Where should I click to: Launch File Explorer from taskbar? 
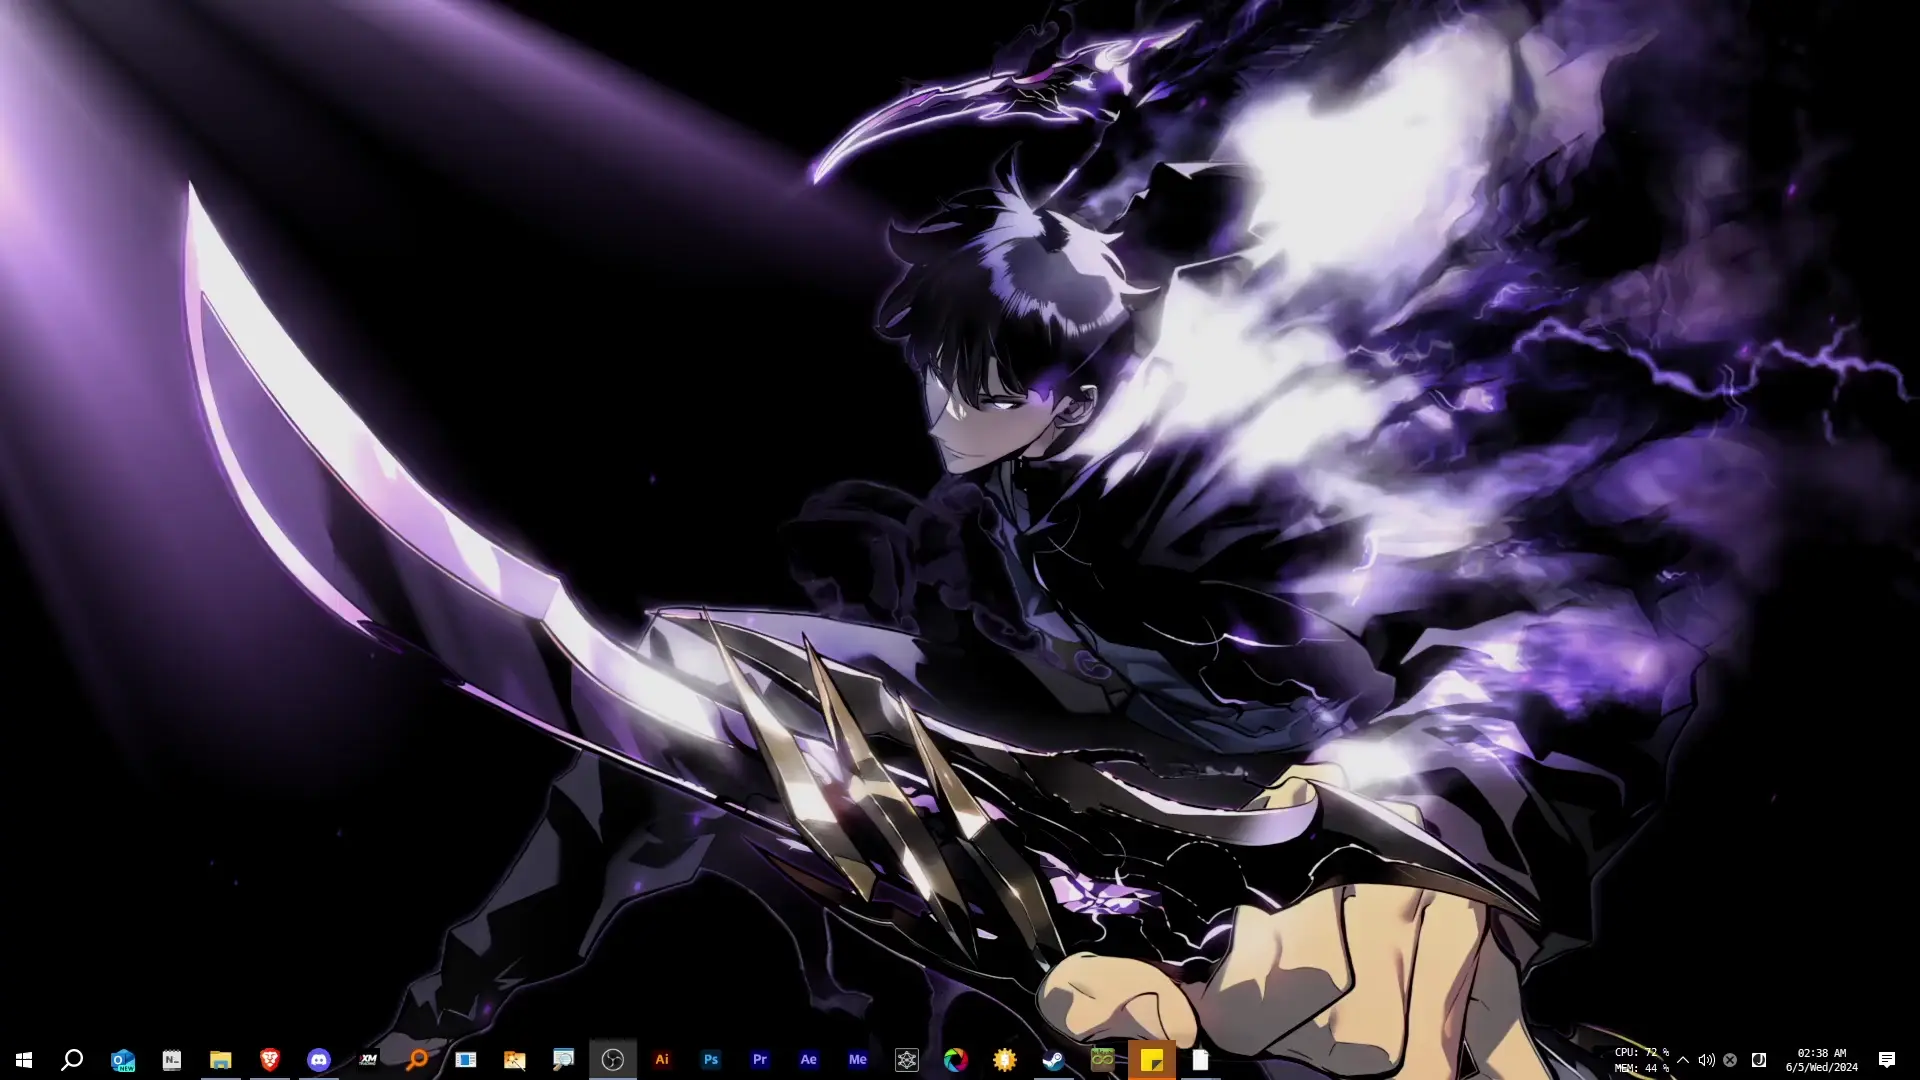(x=220, y=1059)
